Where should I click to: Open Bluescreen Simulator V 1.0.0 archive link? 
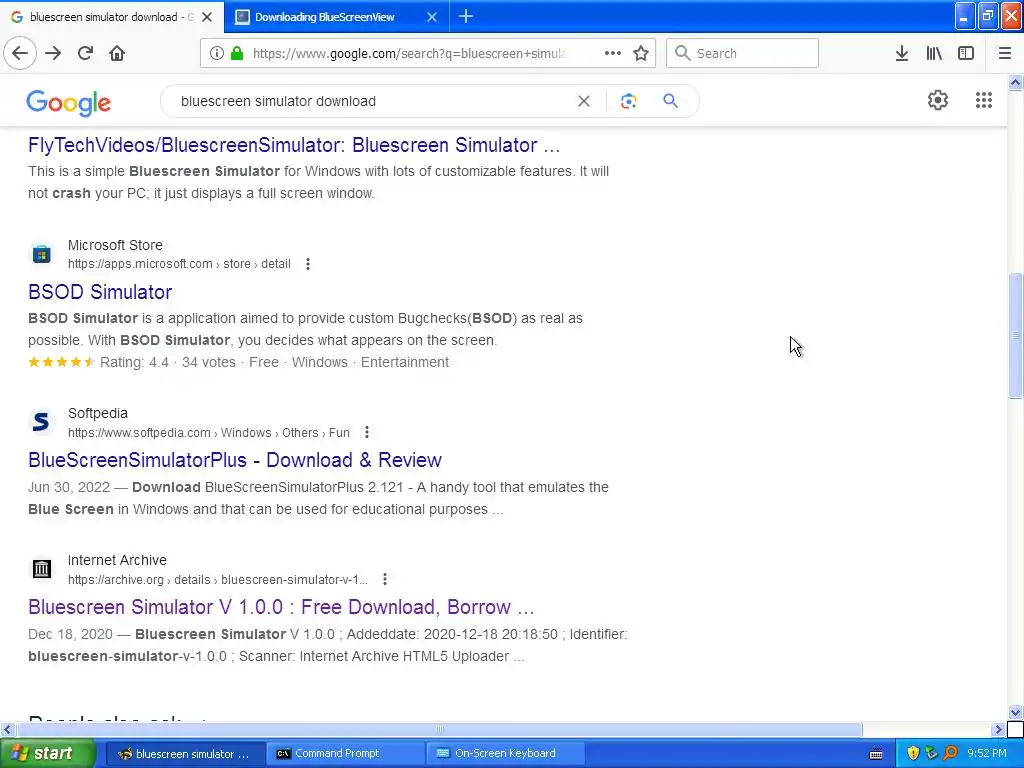point(281,607)
